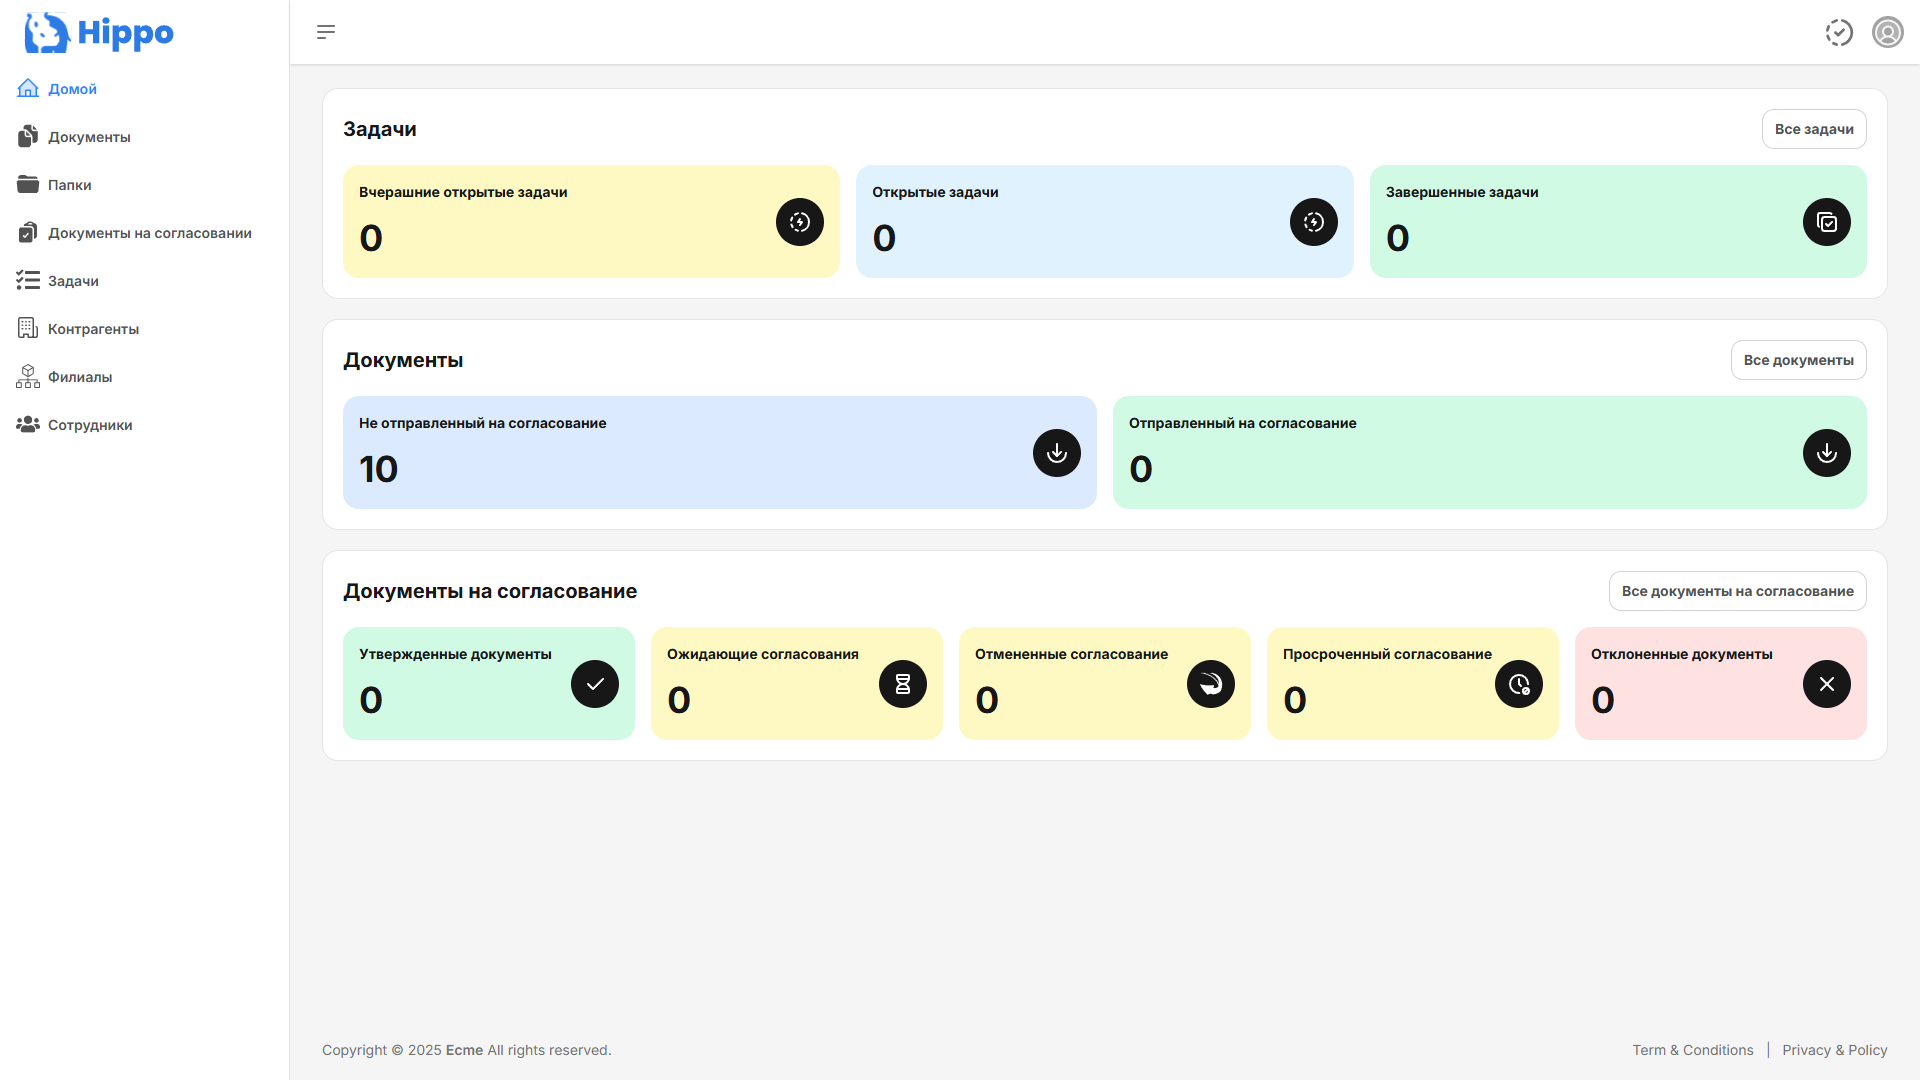Click the X icon on Отклоненные документы card

click(1826, 683)
